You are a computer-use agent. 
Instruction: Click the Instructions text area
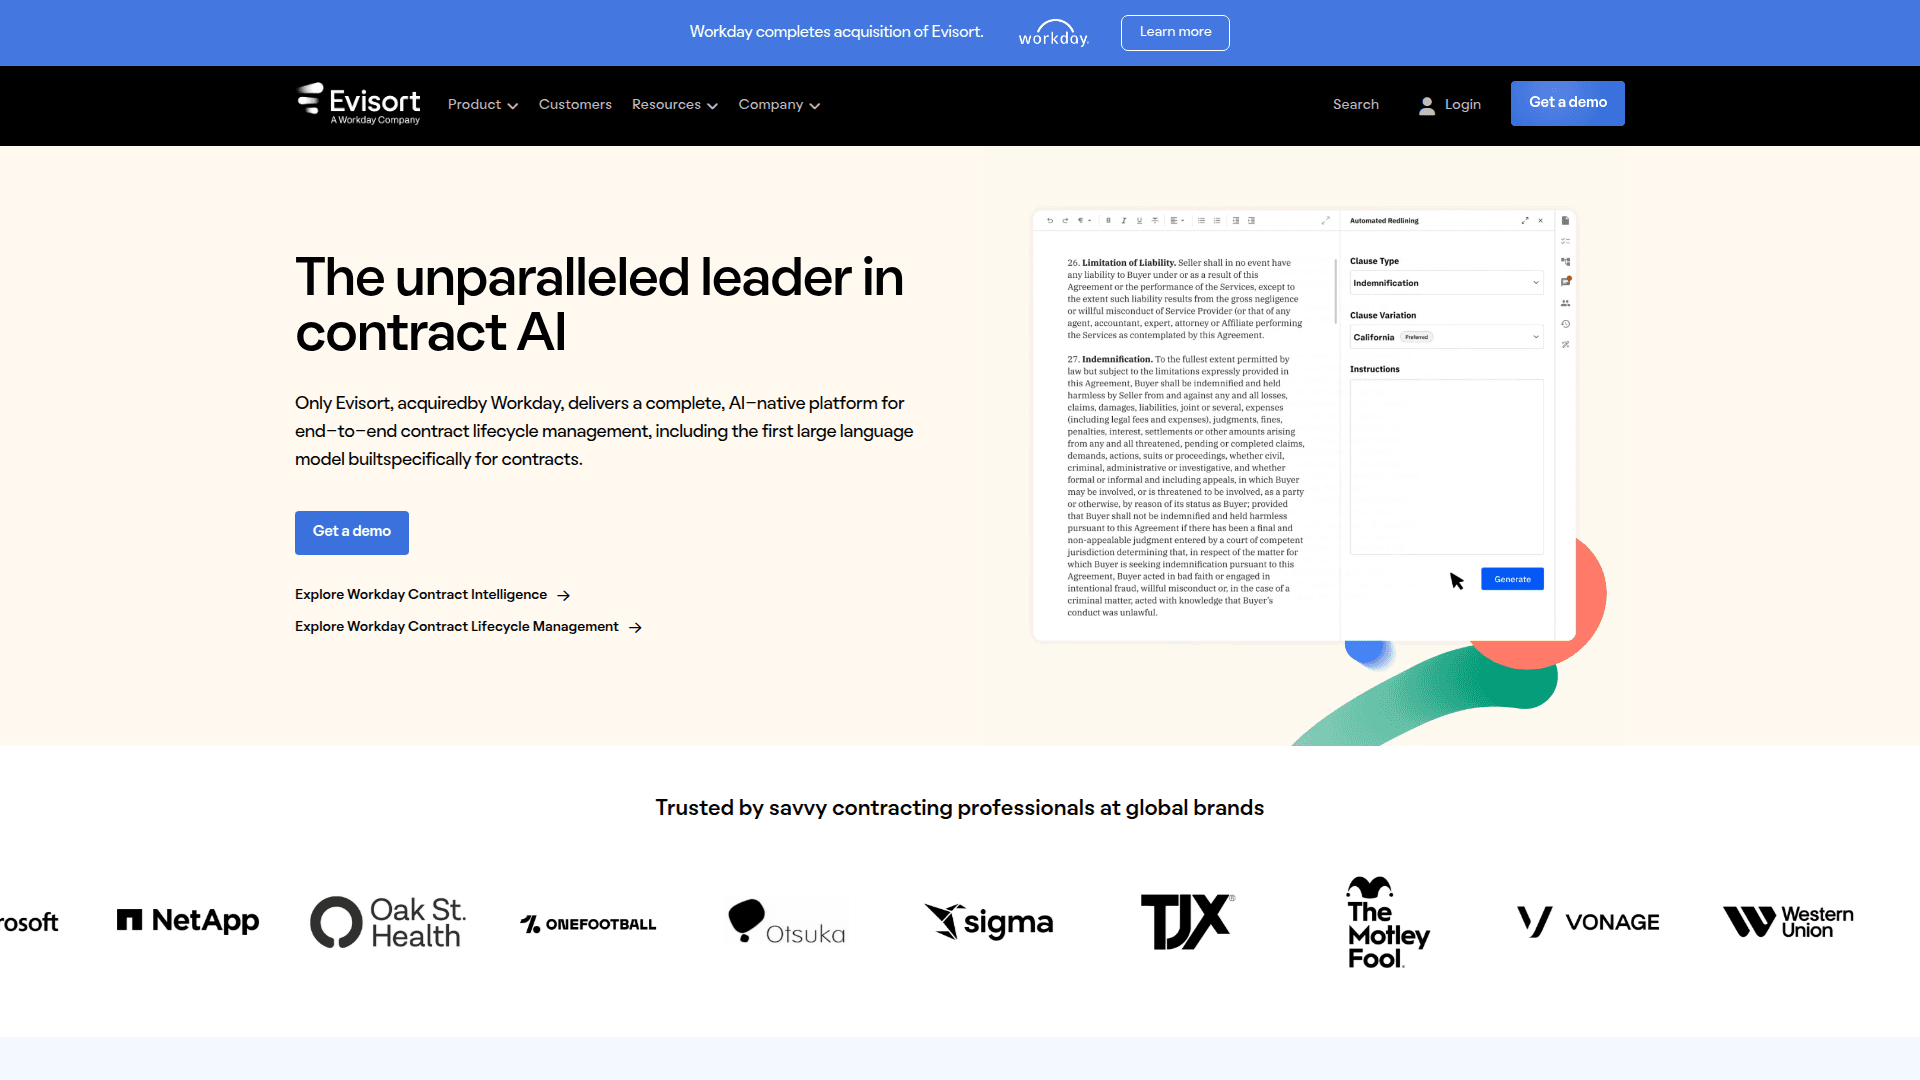[x=1446, y=466]
